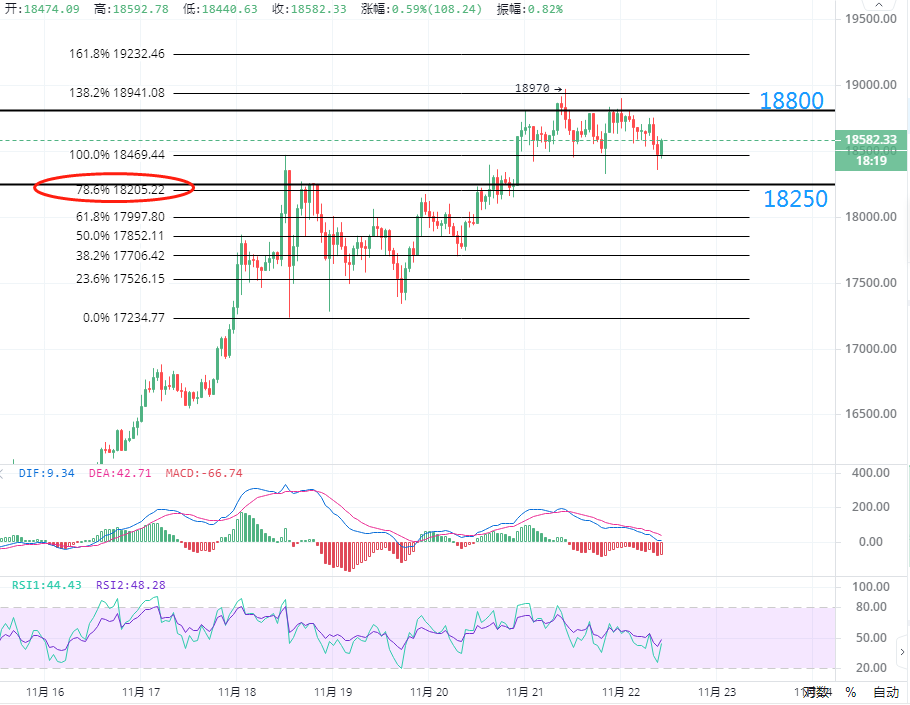
Task: Click the 开:18474.09 open value in header
Action: pos(42,9)
